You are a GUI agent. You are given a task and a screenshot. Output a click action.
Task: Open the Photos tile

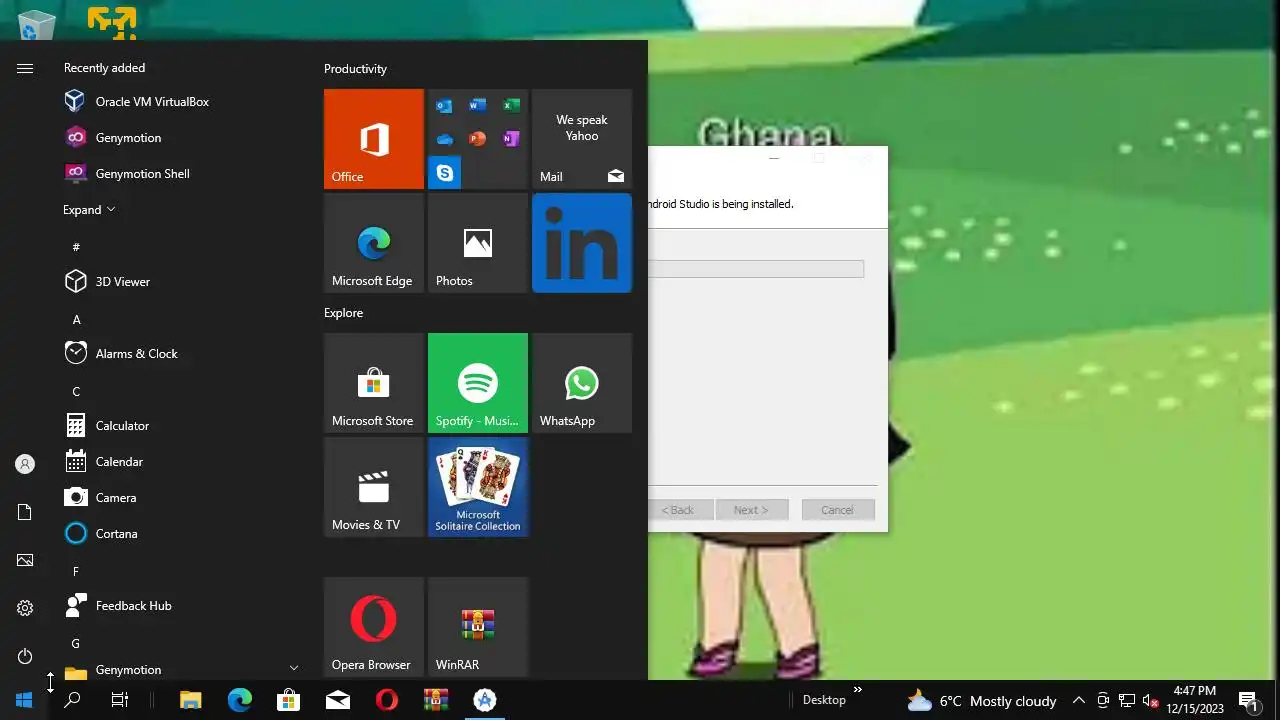[x=478, y=243]
